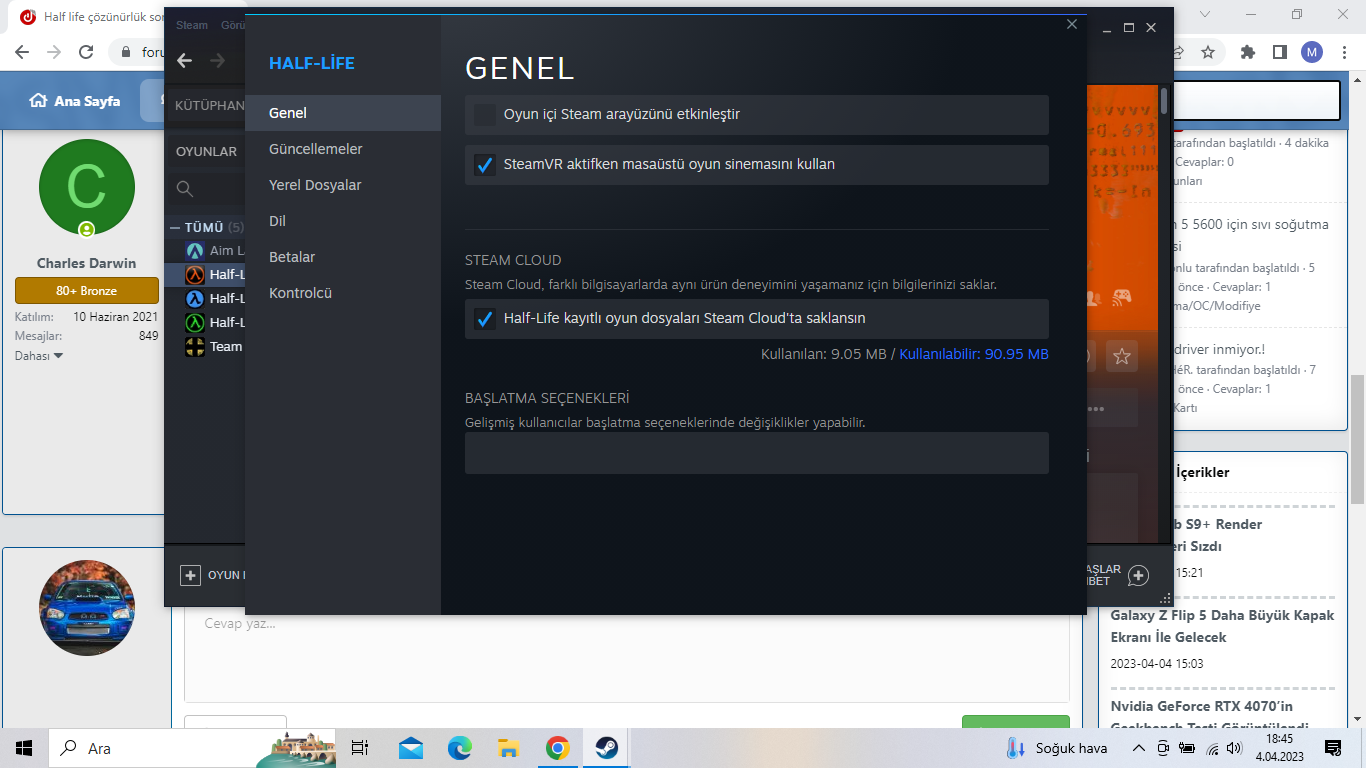
Task: Close the Half-Life properties dialog
Action: pyautogui.click(x=1072, y=25)
